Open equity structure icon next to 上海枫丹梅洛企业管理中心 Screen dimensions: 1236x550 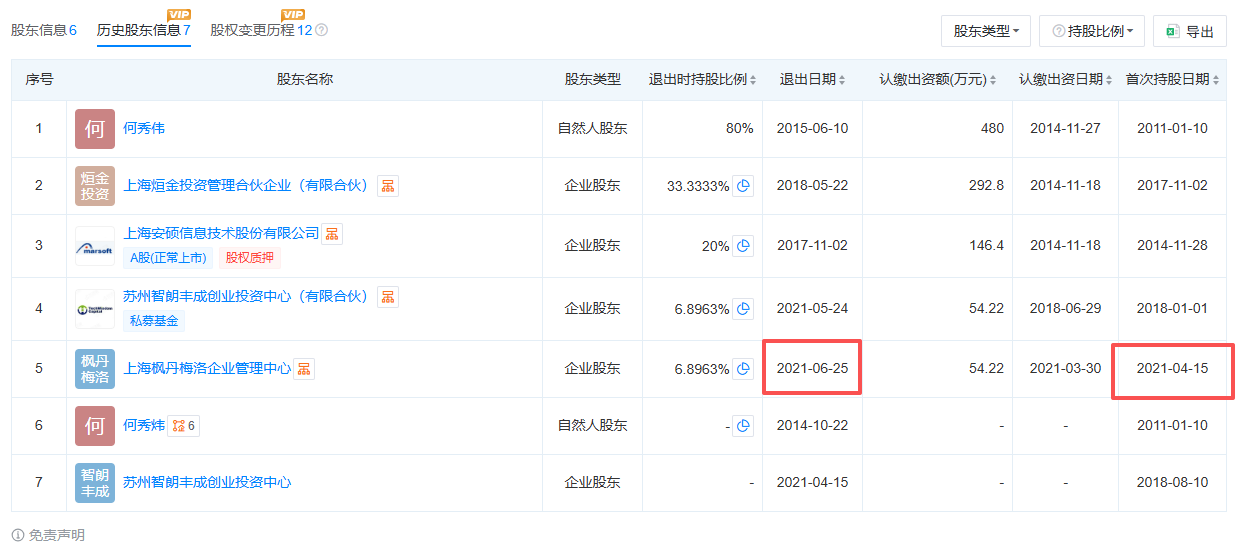[x=304, y=369]
